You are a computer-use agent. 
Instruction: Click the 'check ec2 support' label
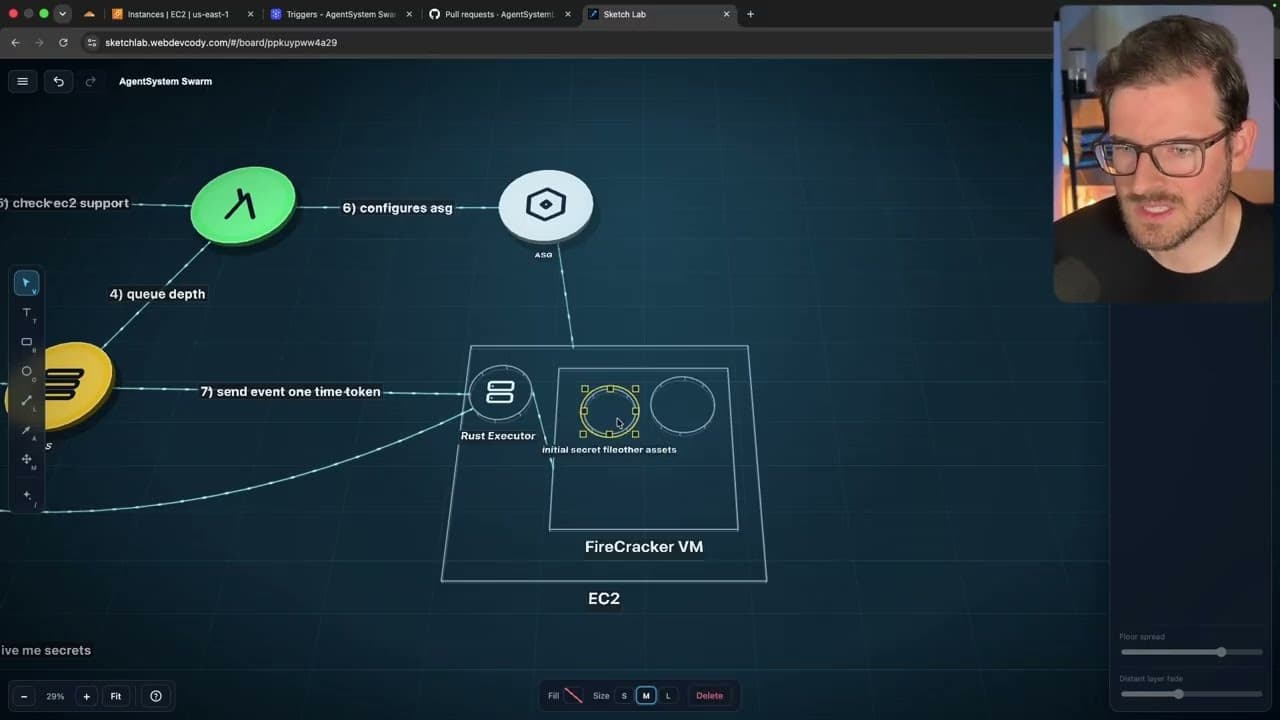[x=64, y=203]
